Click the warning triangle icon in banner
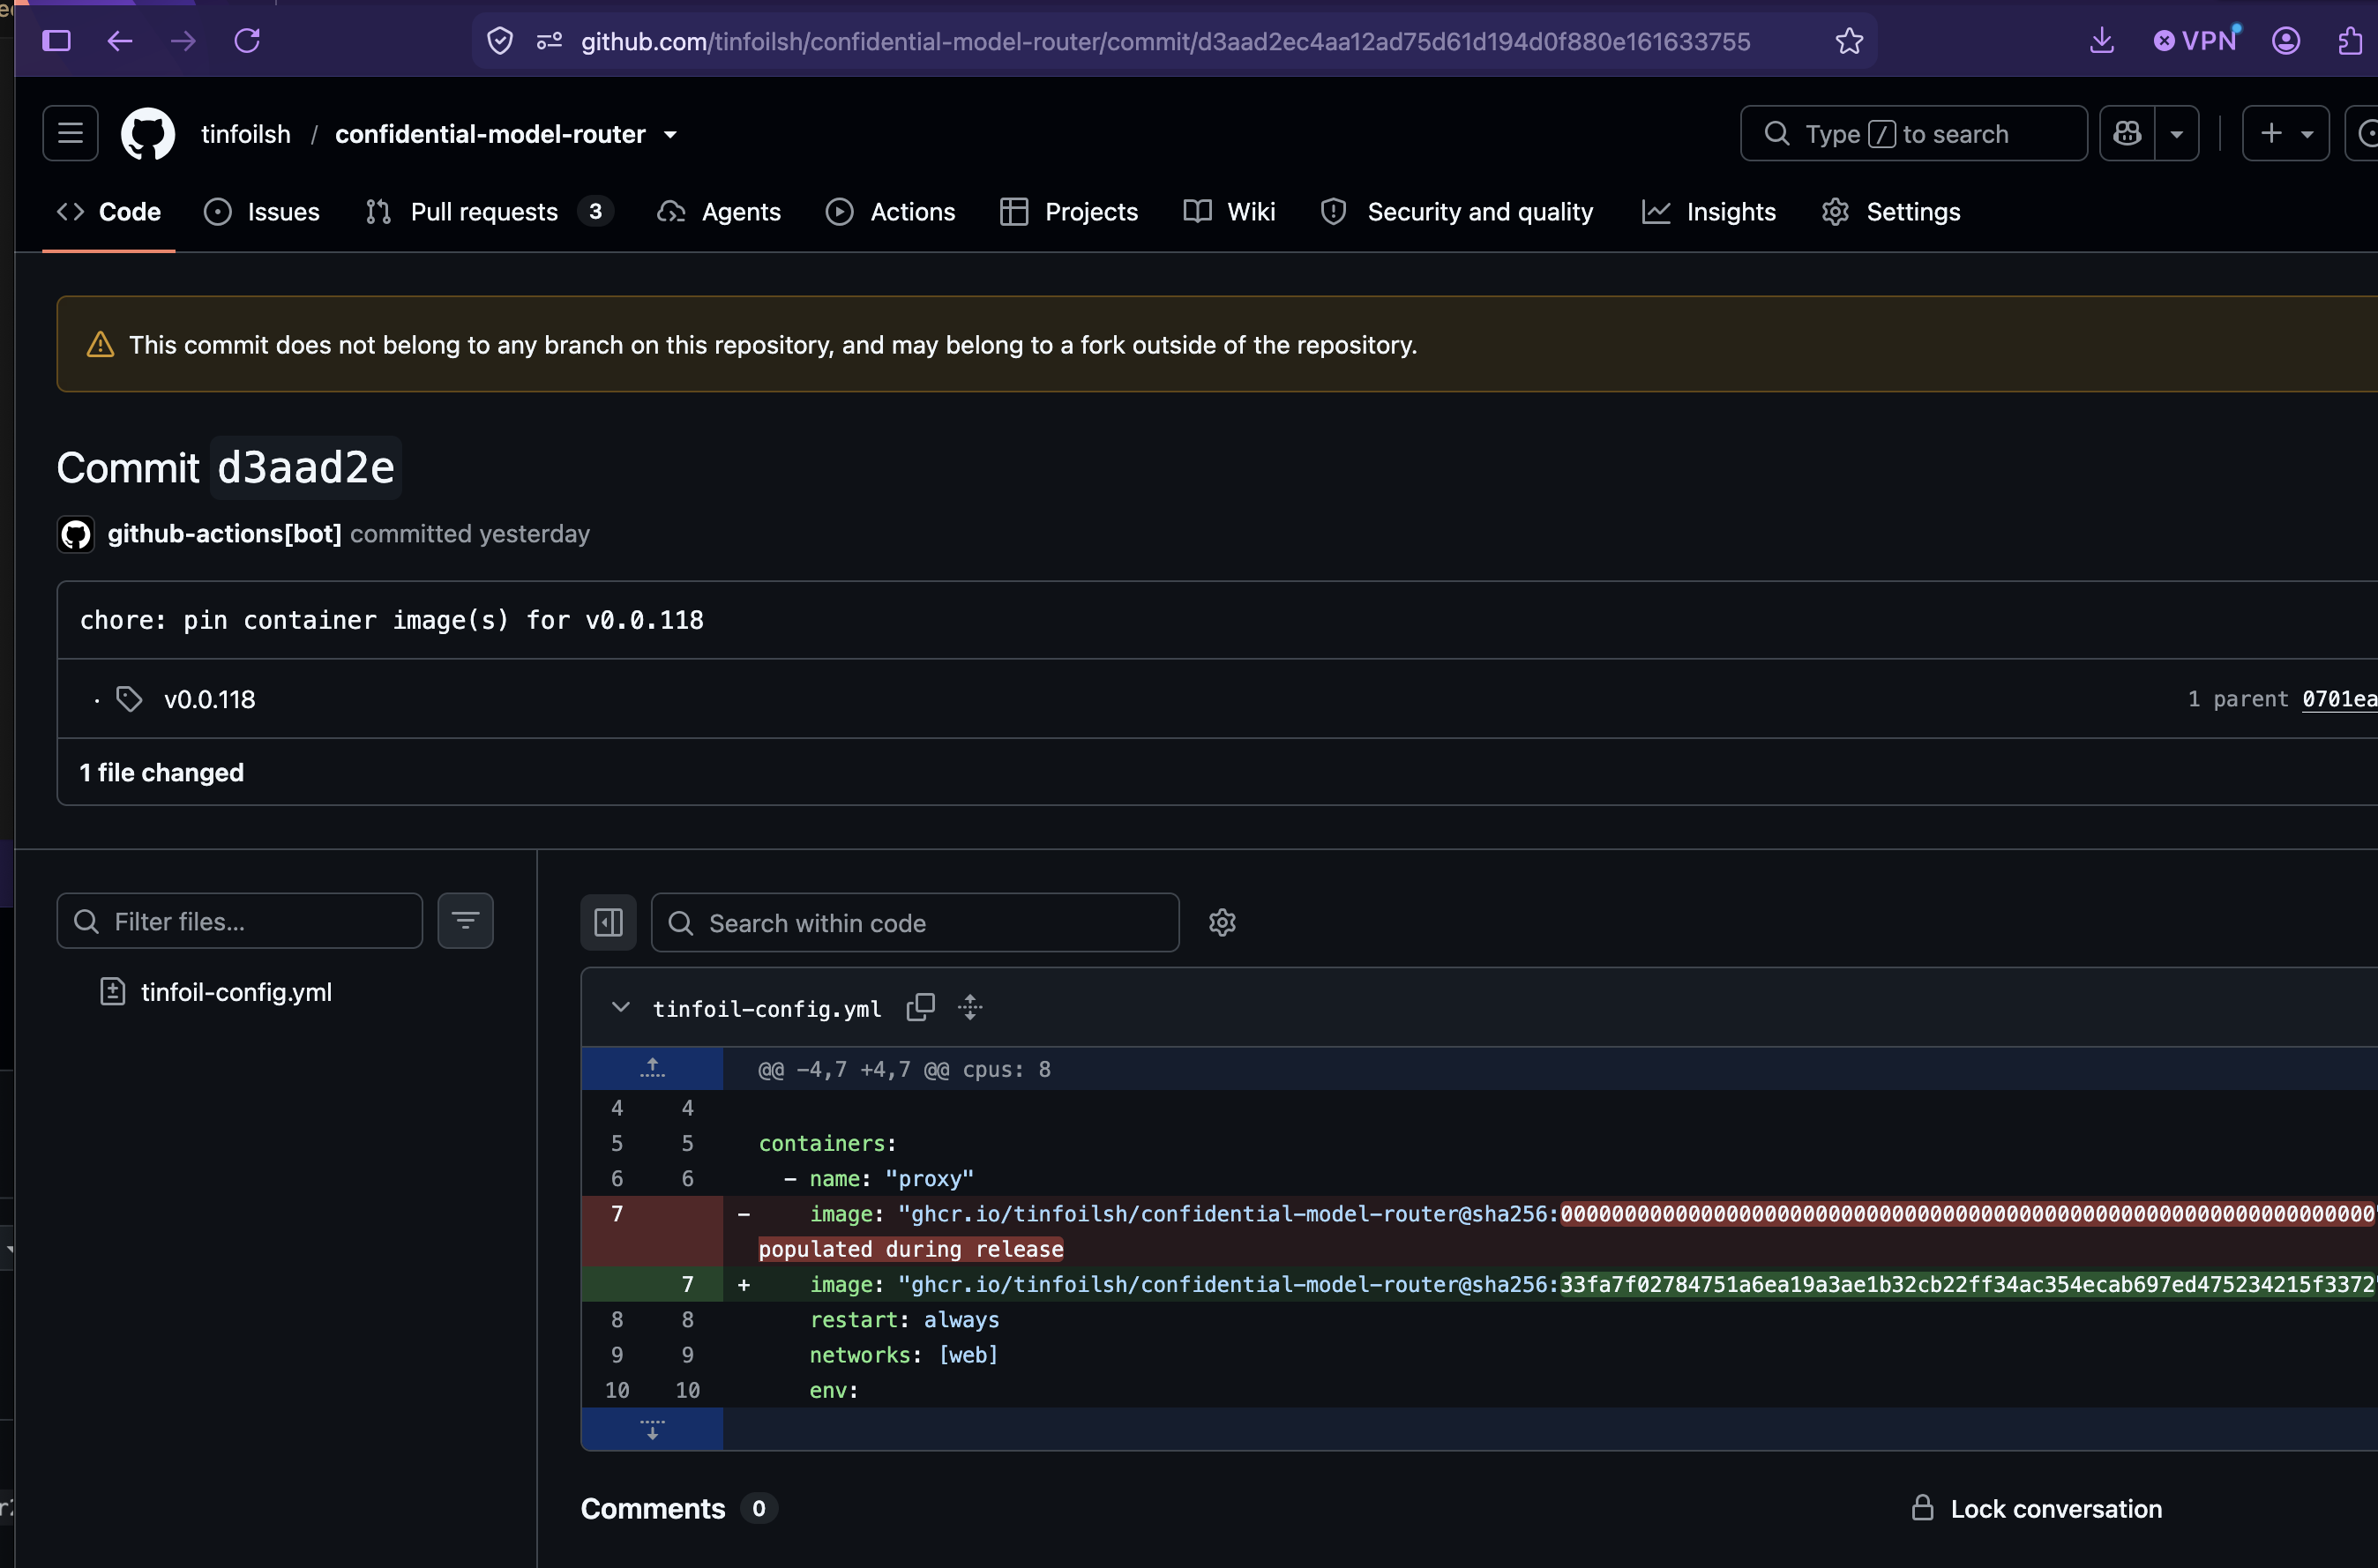 coord(100,344)
